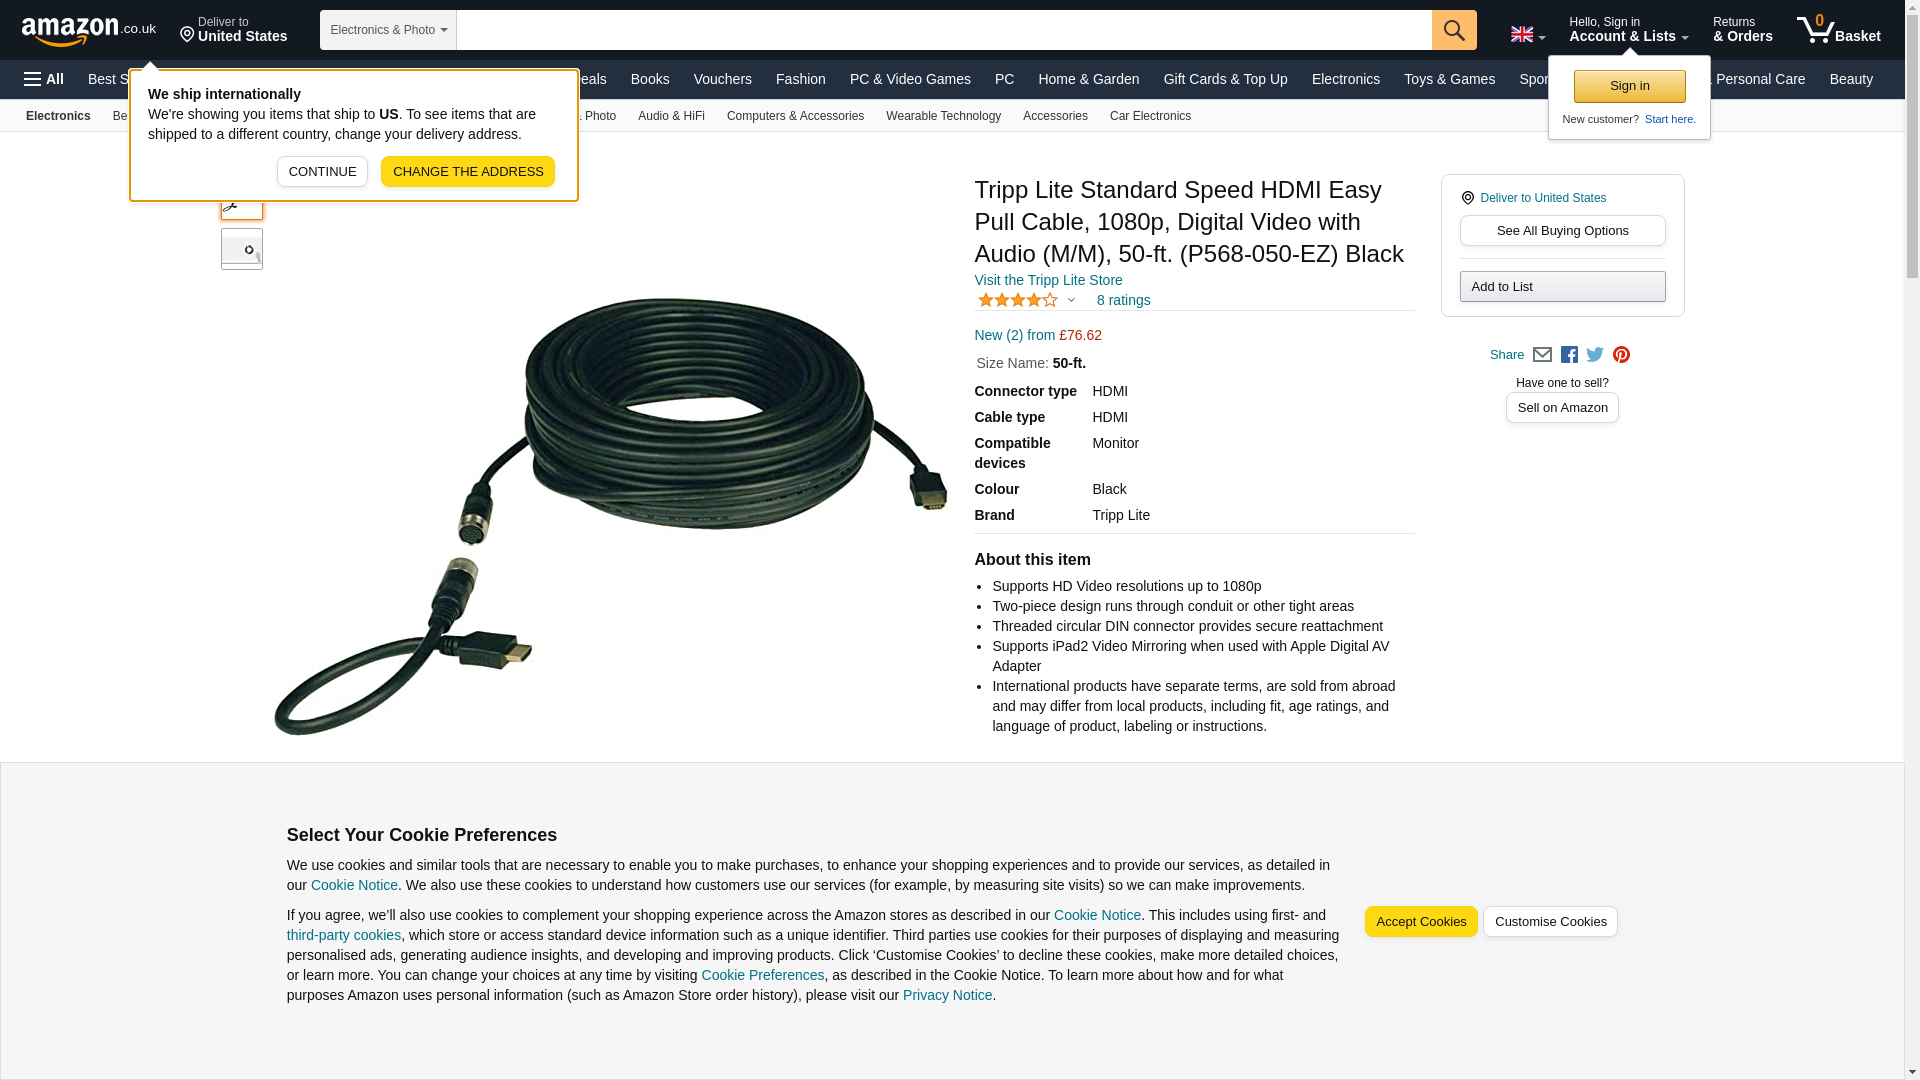
Task: Click the Accept Cookies button
Action: [1420, 922]
